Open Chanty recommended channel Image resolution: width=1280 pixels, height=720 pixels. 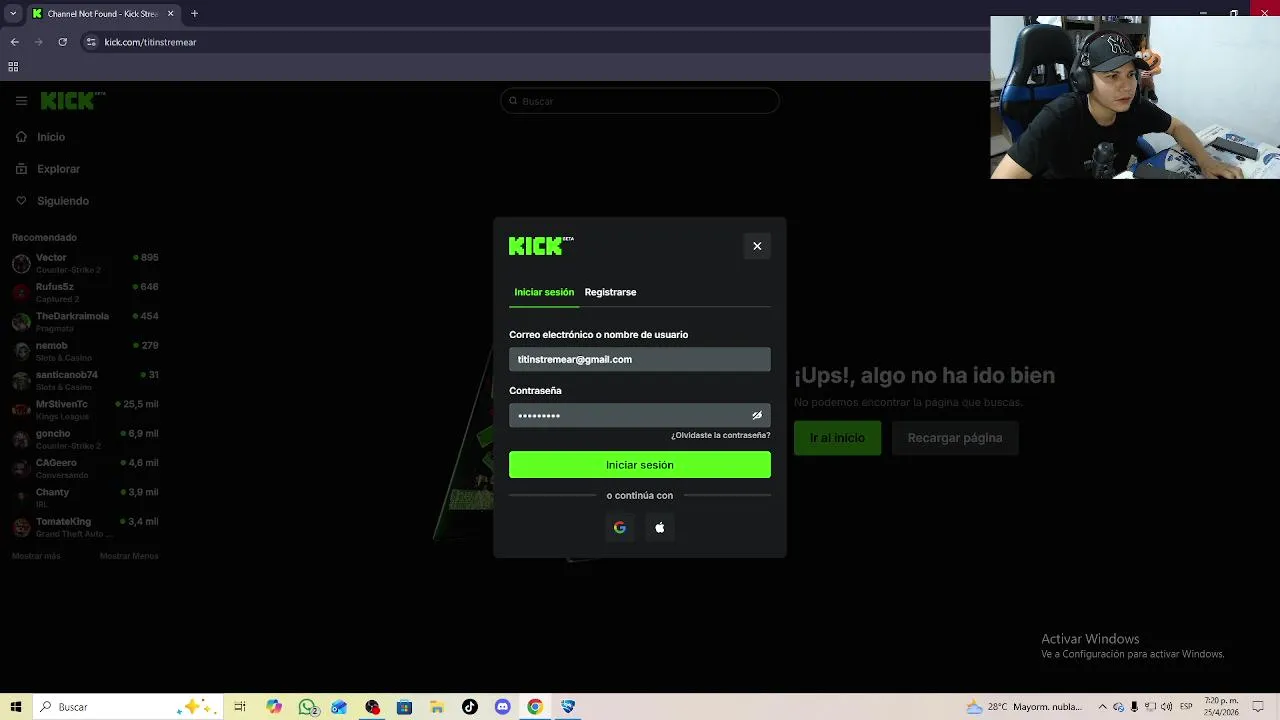coord(85,497)
